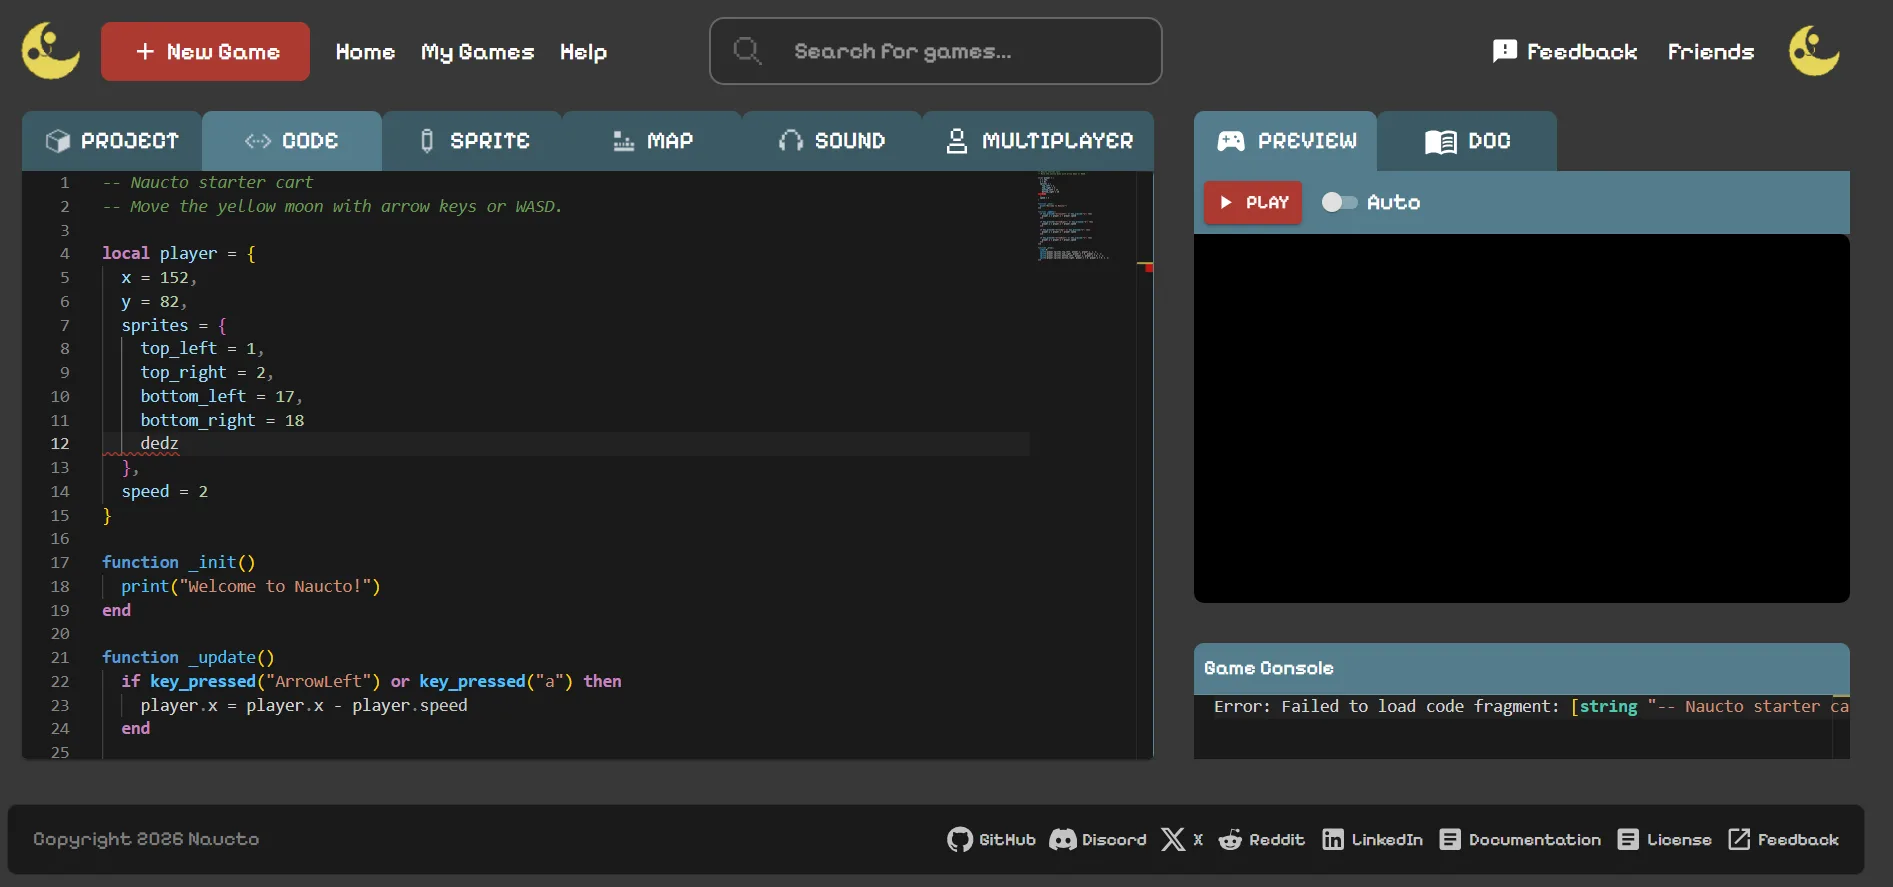Open the License footer link text
The width and height of the screenshot is (1893, 887).
coord(1679,840)
